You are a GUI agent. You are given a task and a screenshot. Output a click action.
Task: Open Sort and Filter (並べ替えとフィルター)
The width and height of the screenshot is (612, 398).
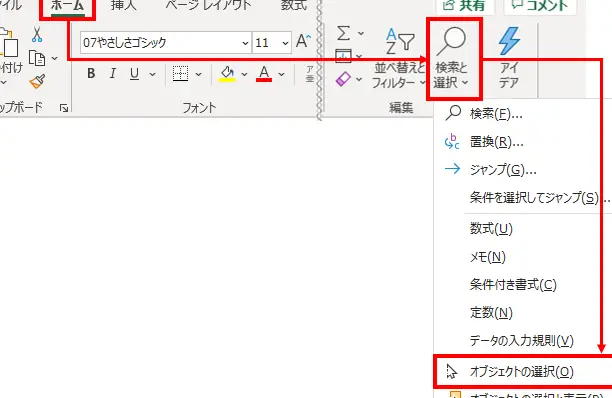click(399, 59)
